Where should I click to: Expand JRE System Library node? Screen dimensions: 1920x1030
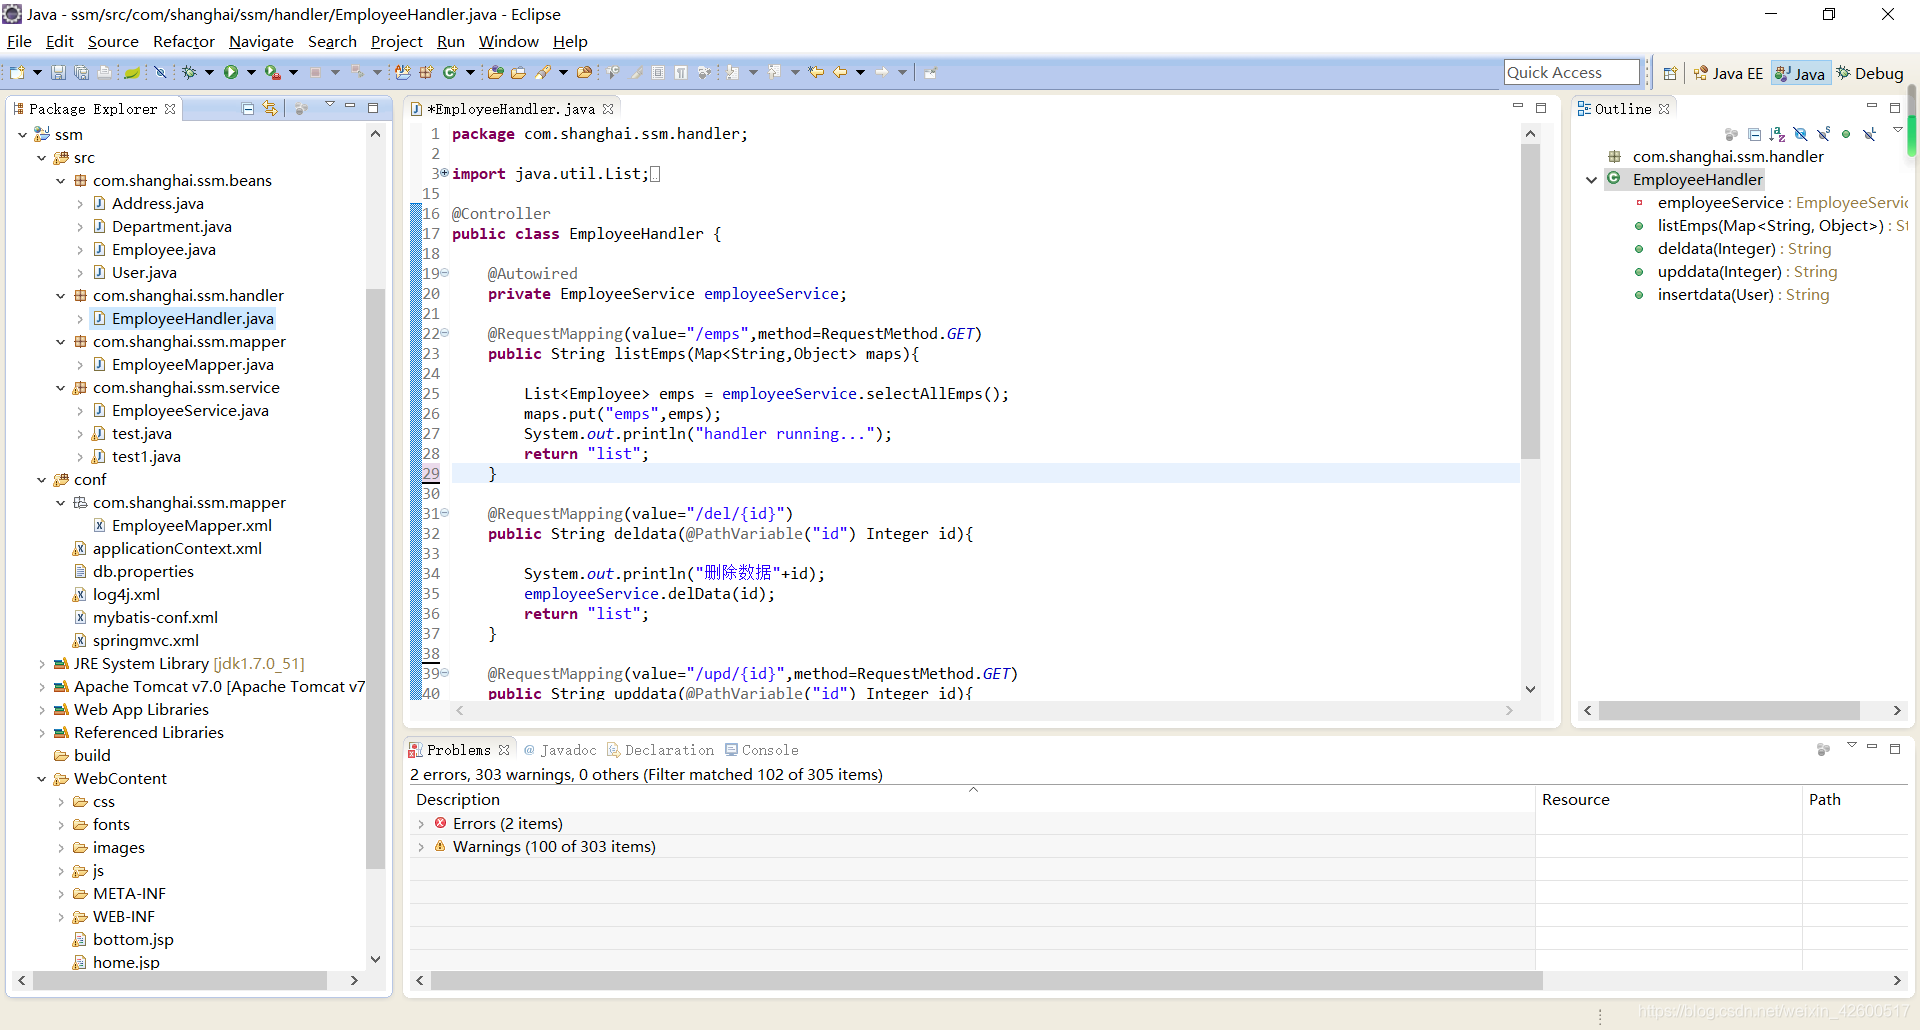pos(41,664)
